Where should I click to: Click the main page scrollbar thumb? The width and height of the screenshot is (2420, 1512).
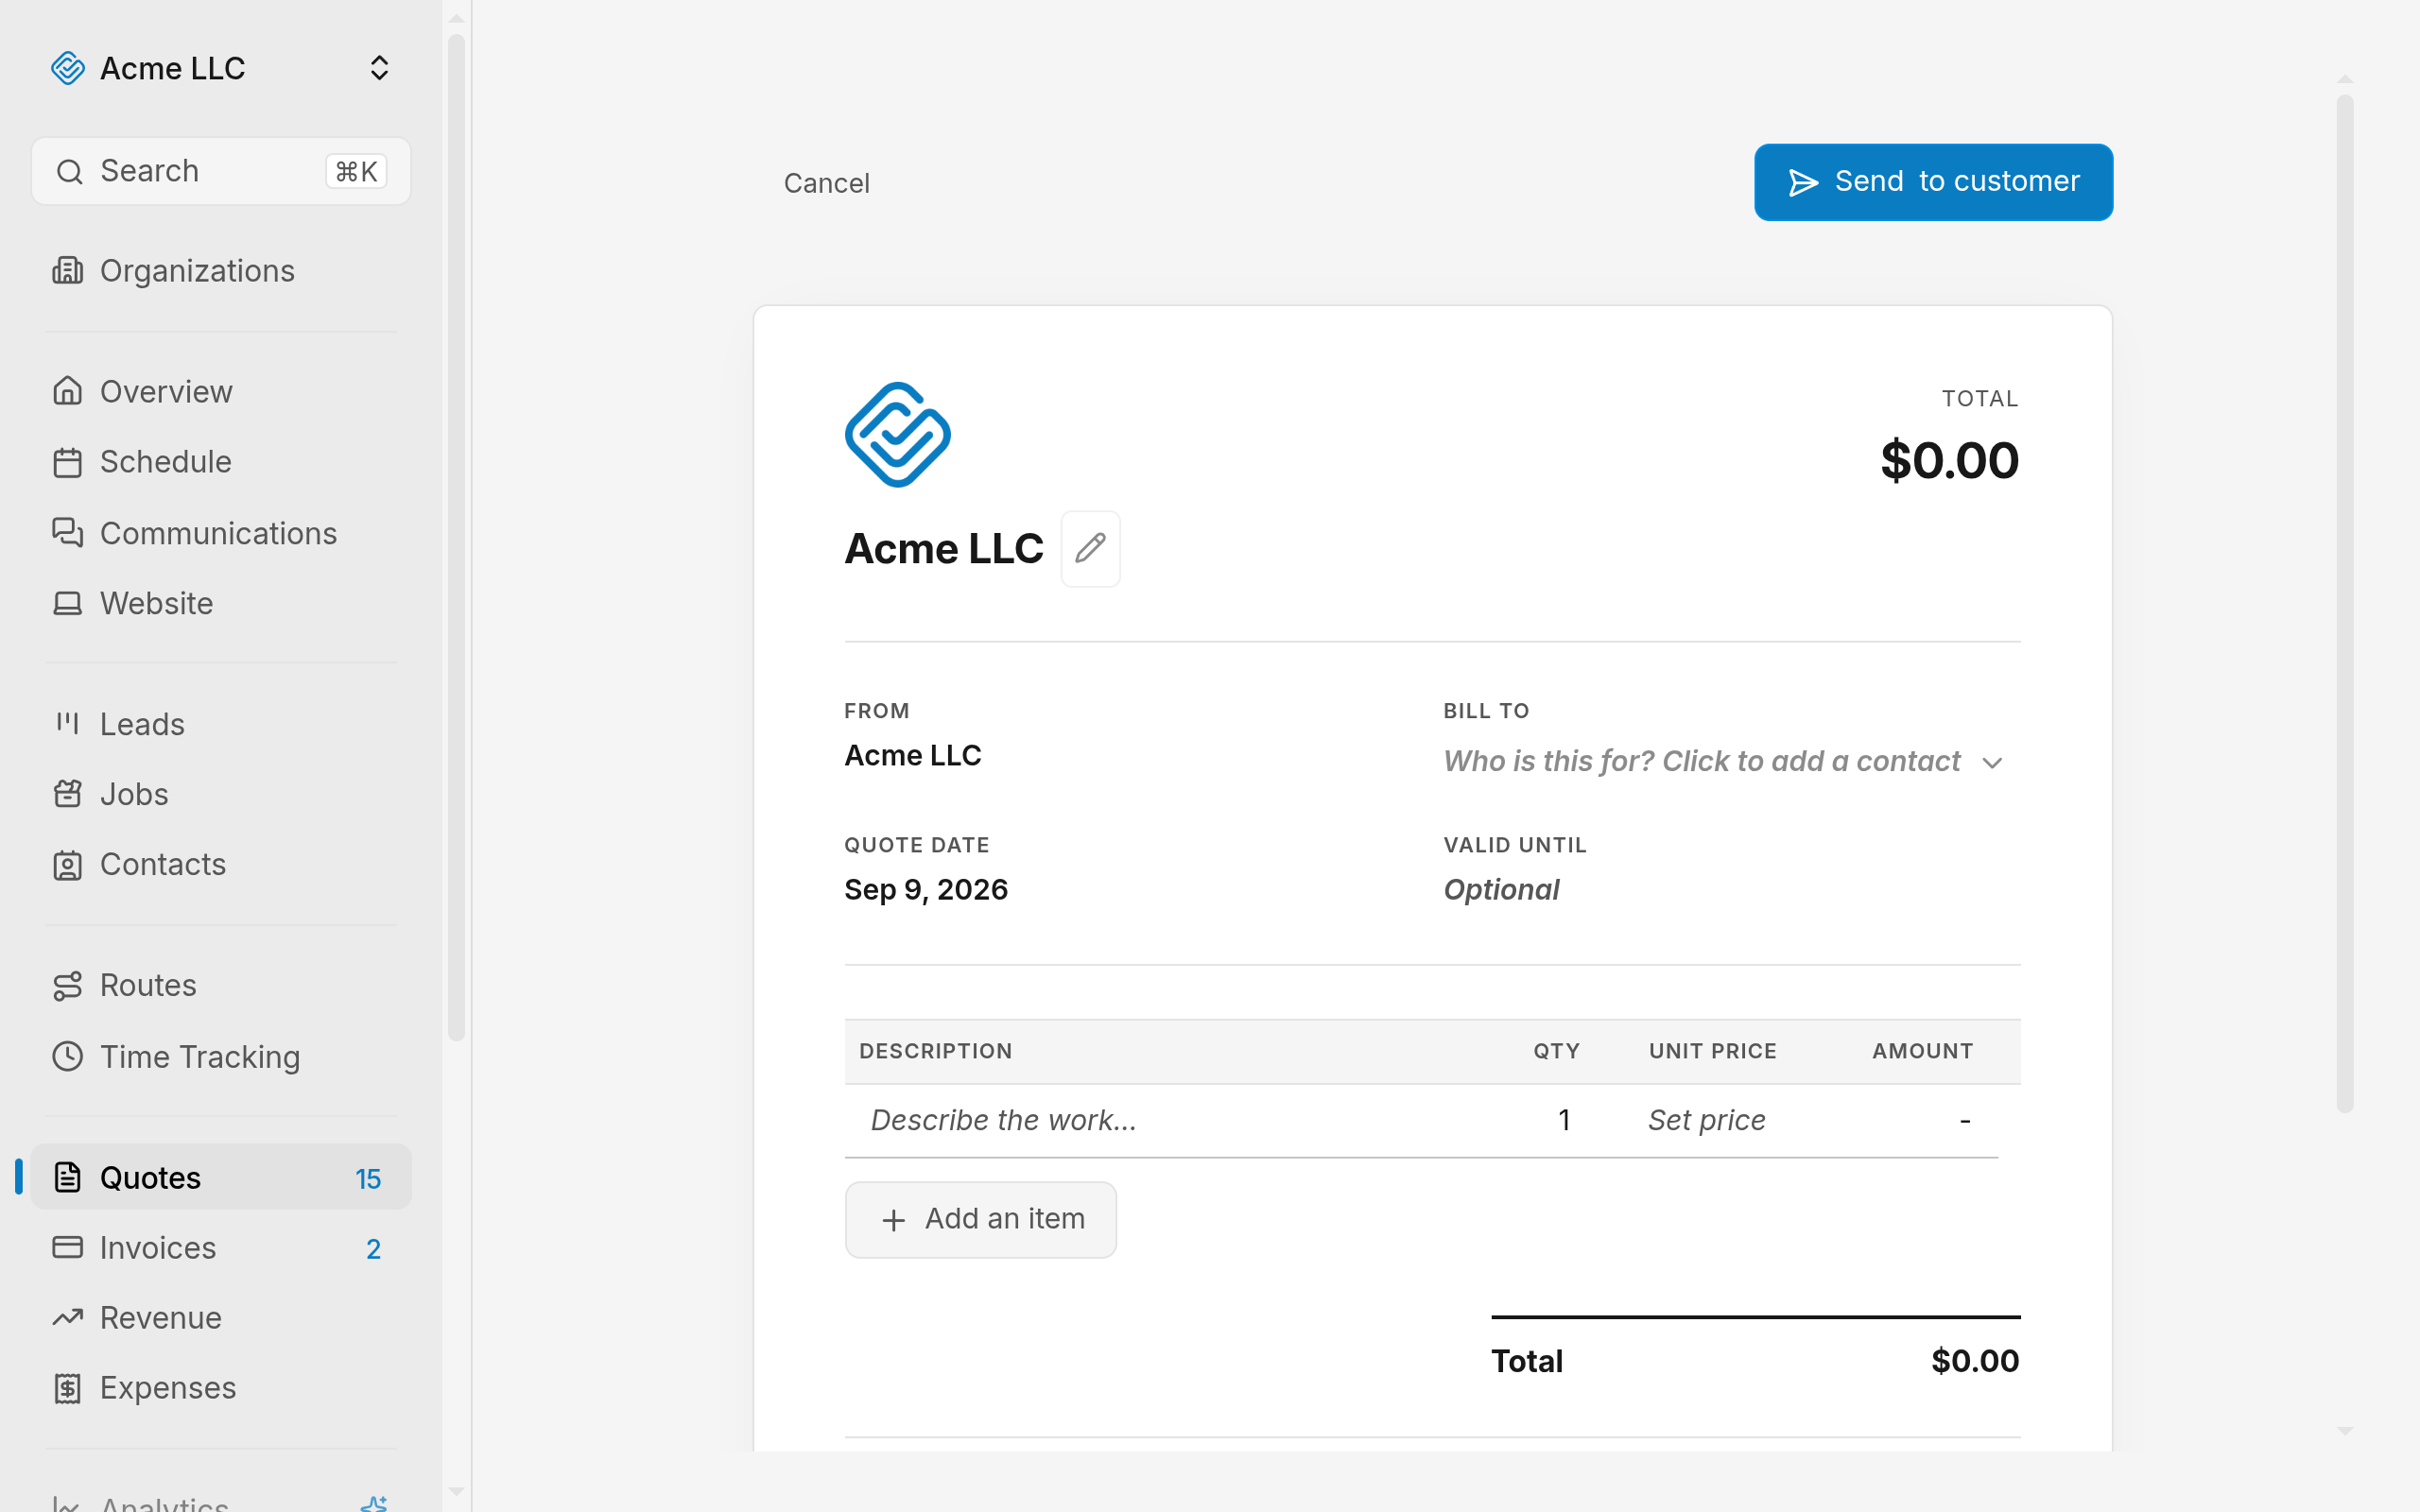[2344, 603]
